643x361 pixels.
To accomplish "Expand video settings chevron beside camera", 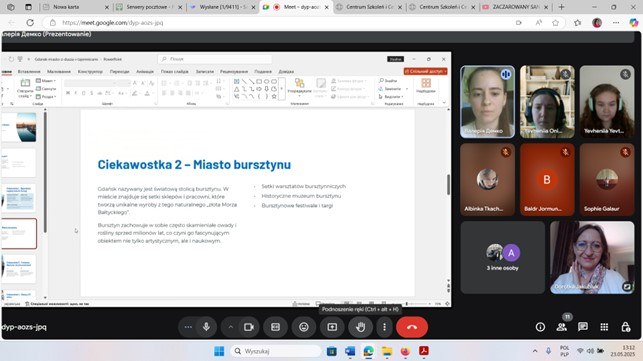I will pos(230,327).
